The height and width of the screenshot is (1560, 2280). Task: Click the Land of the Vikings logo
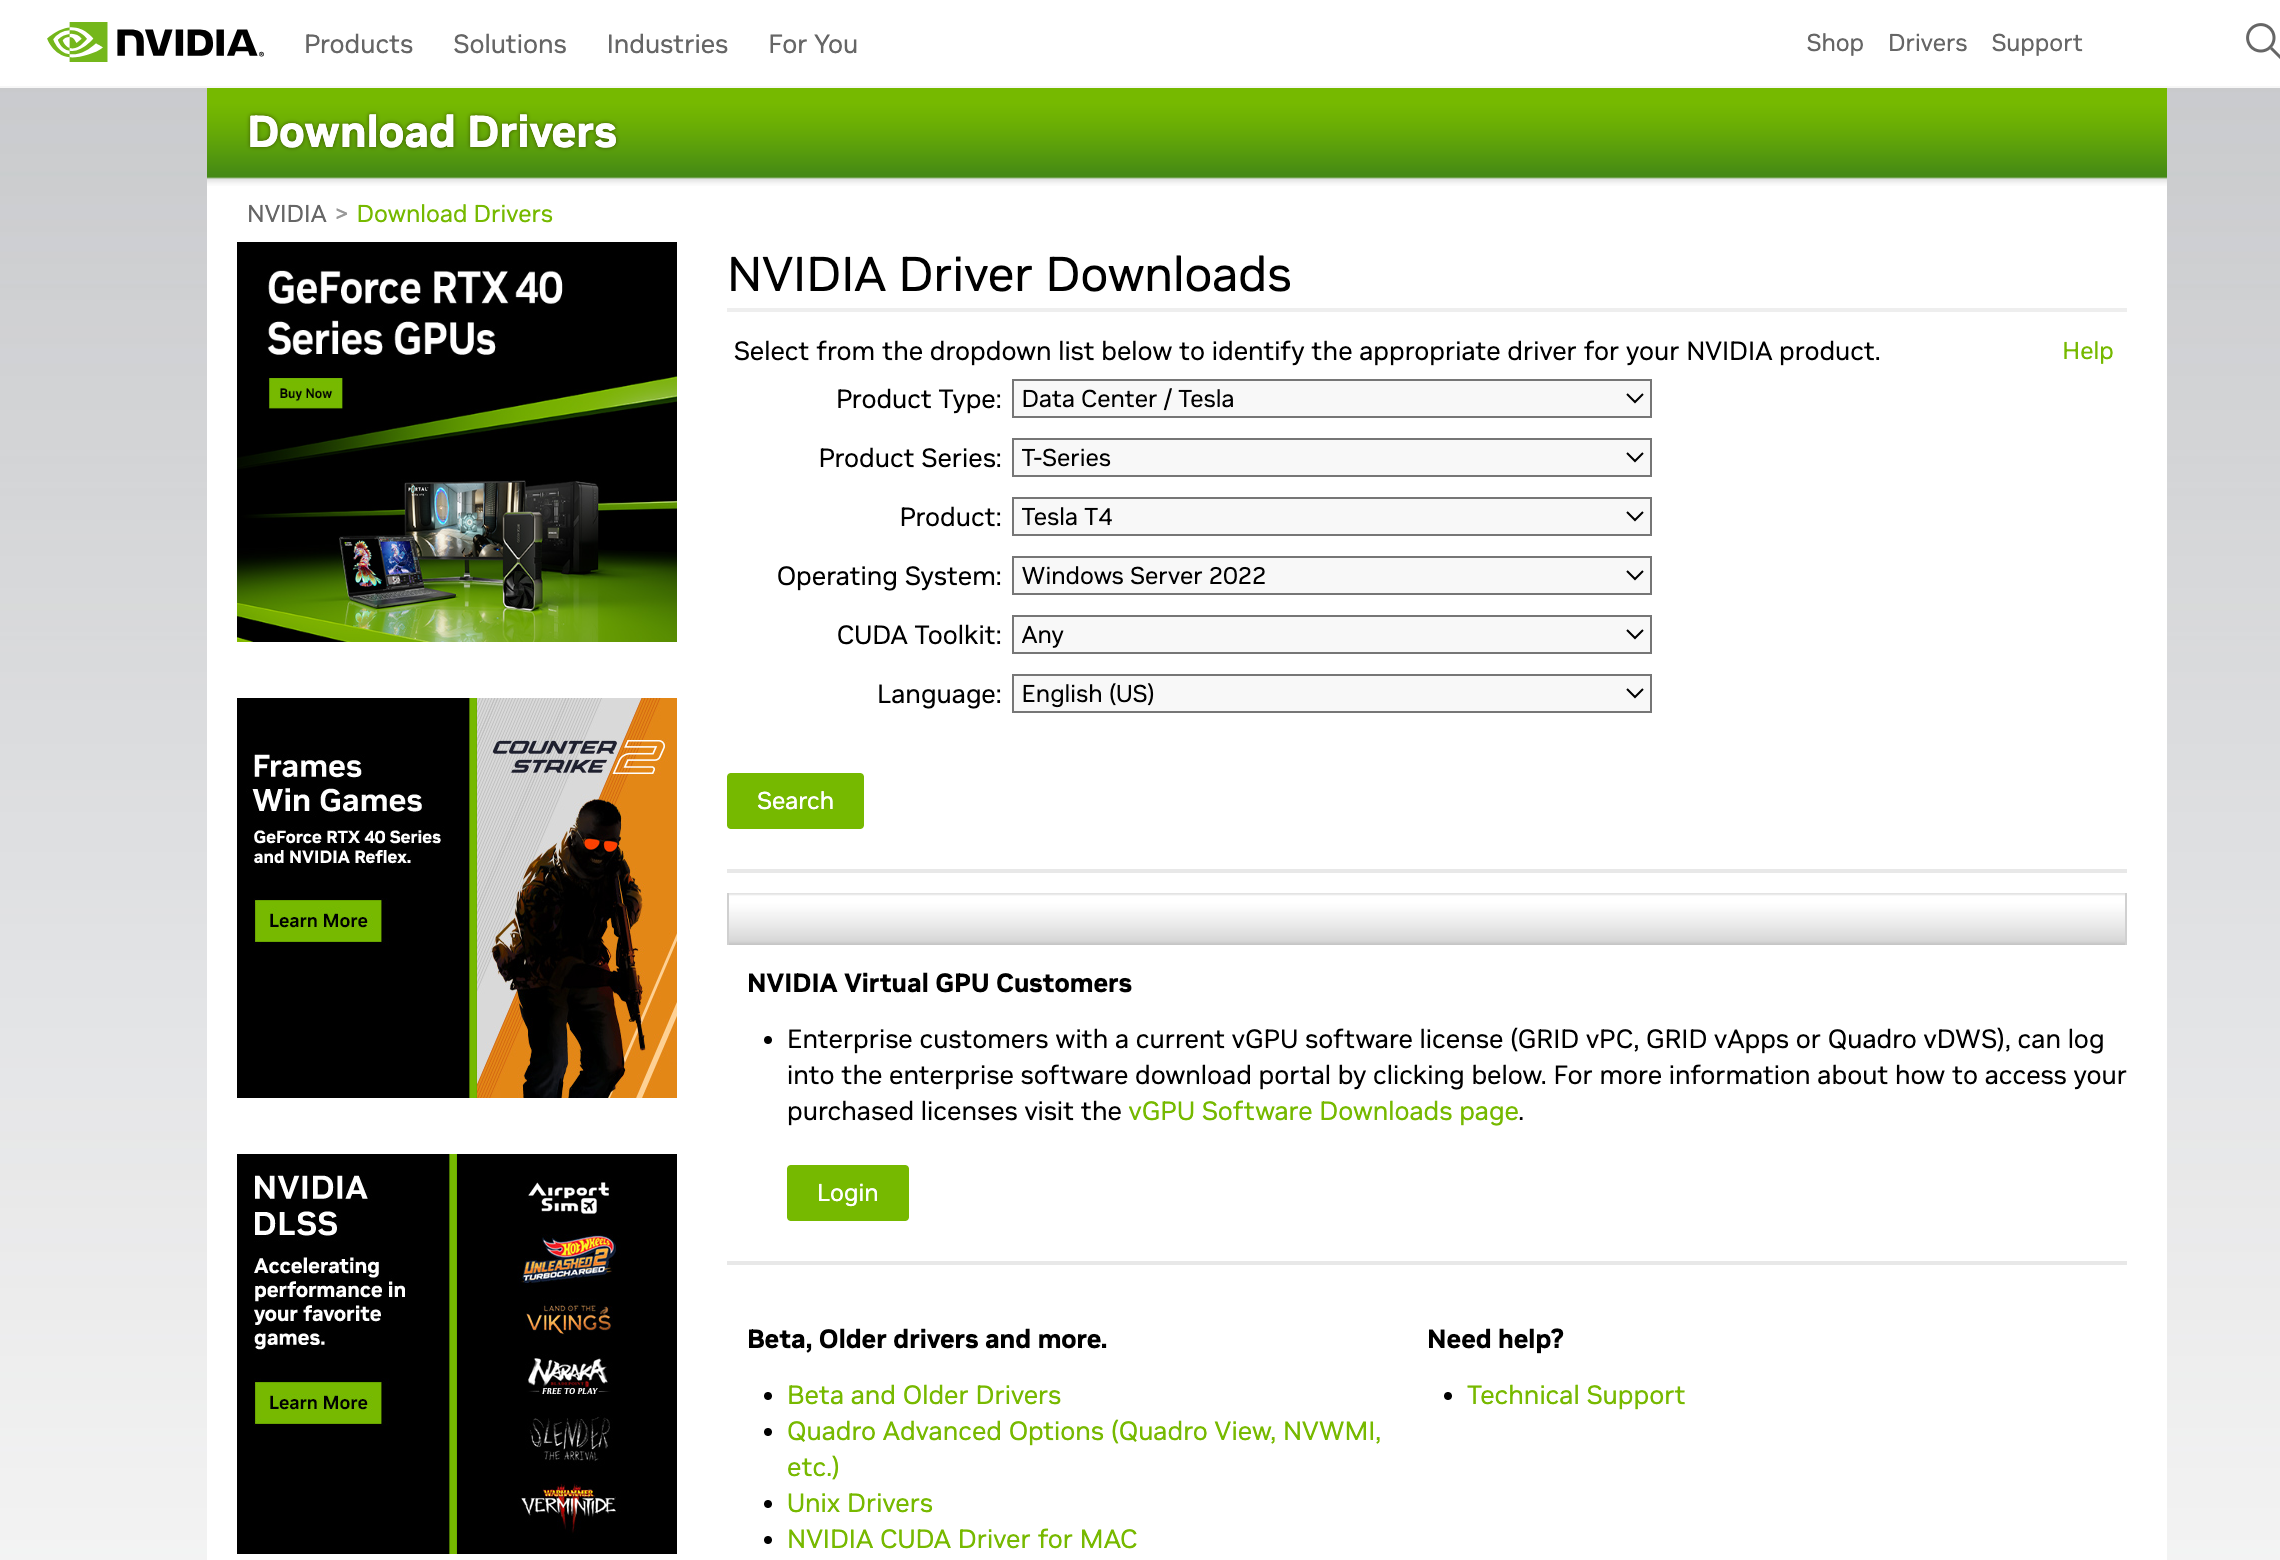coord(568,1319)
